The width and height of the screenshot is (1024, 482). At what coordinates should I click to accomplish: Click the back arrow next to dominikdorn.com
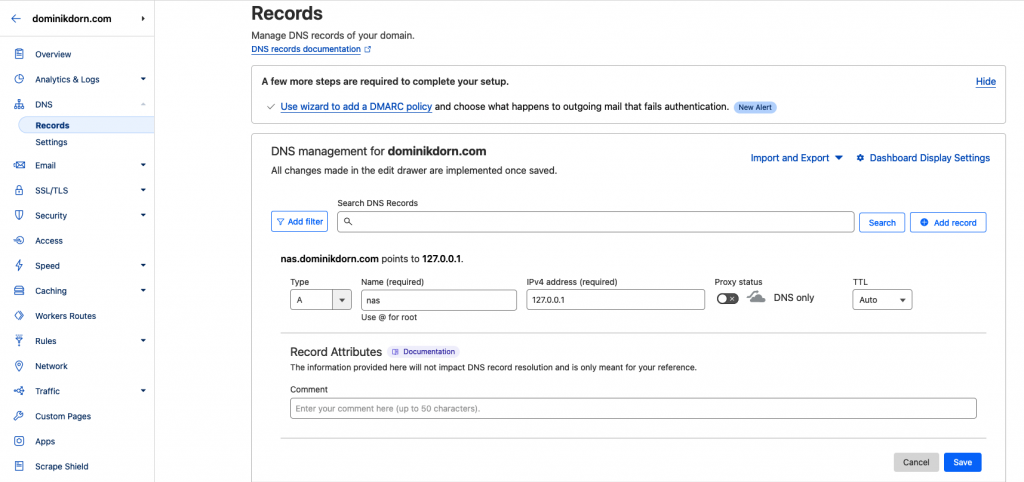click(x=15, y=18)
